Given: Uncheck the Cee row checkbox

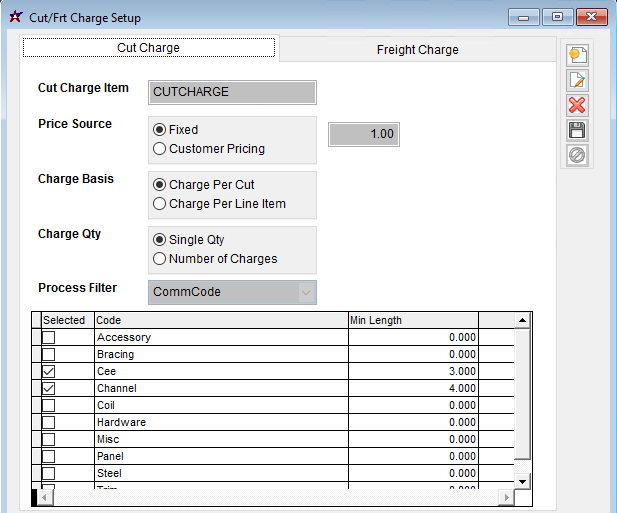Looking at the screenshot, I should point(49,371).
